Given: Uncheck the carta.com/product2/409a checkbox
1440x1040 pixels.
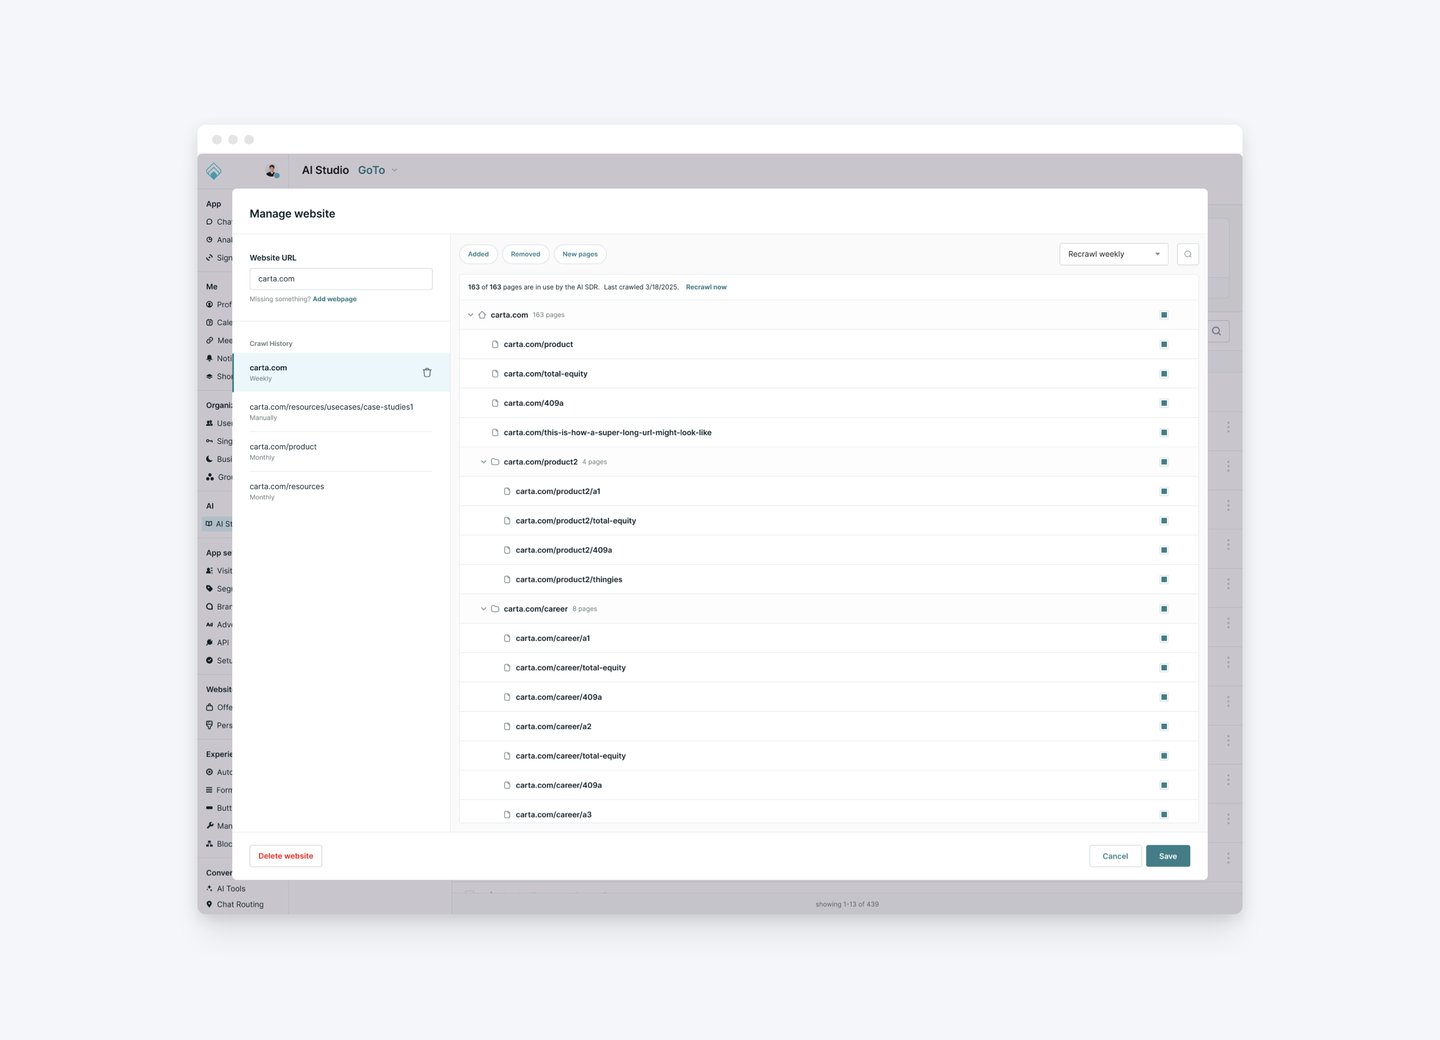Looking at the screenshot, I should pos(1164,550).
